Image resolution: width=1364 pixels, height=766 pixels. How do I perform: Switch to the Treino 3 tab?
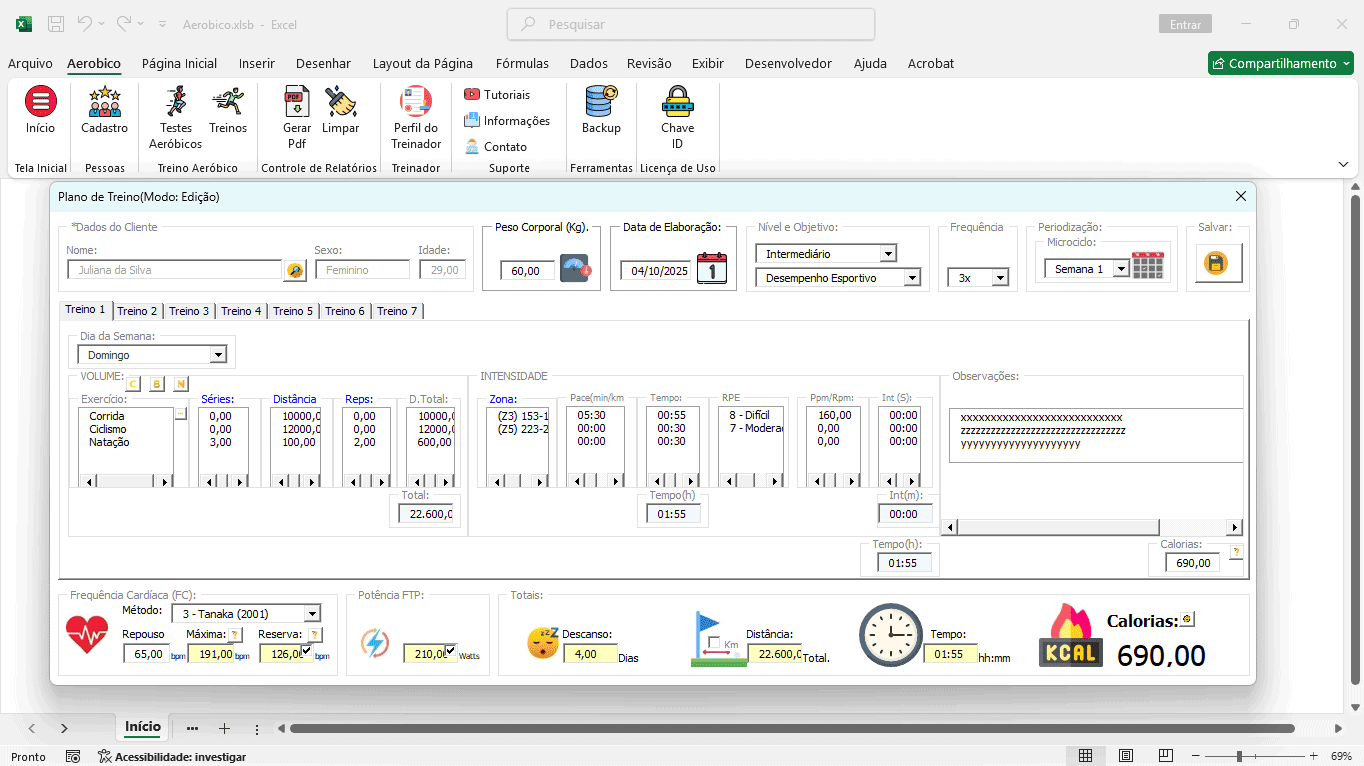pyautogui.click(x=189, y=311)
